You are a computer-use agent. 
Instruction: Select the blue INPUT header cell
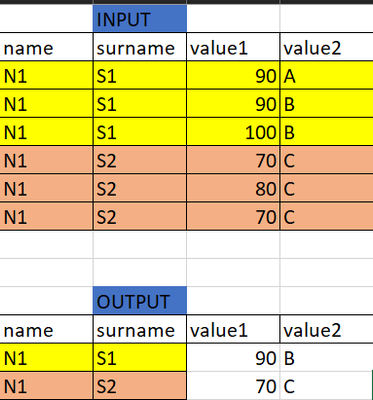pyautogui.click(x=140, y=18)
